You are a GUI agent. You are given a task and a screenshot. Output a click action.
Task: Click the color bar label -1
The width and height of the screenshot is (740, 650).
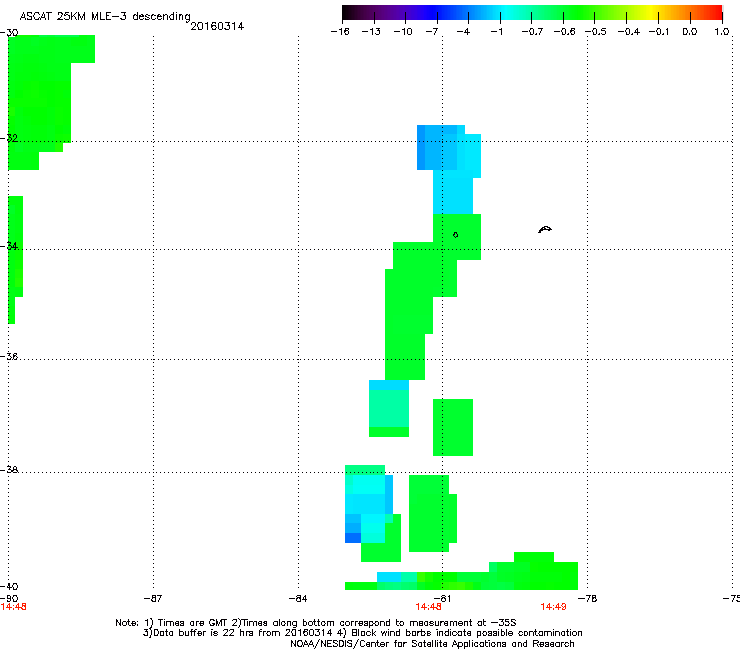(x=496, y=32)
